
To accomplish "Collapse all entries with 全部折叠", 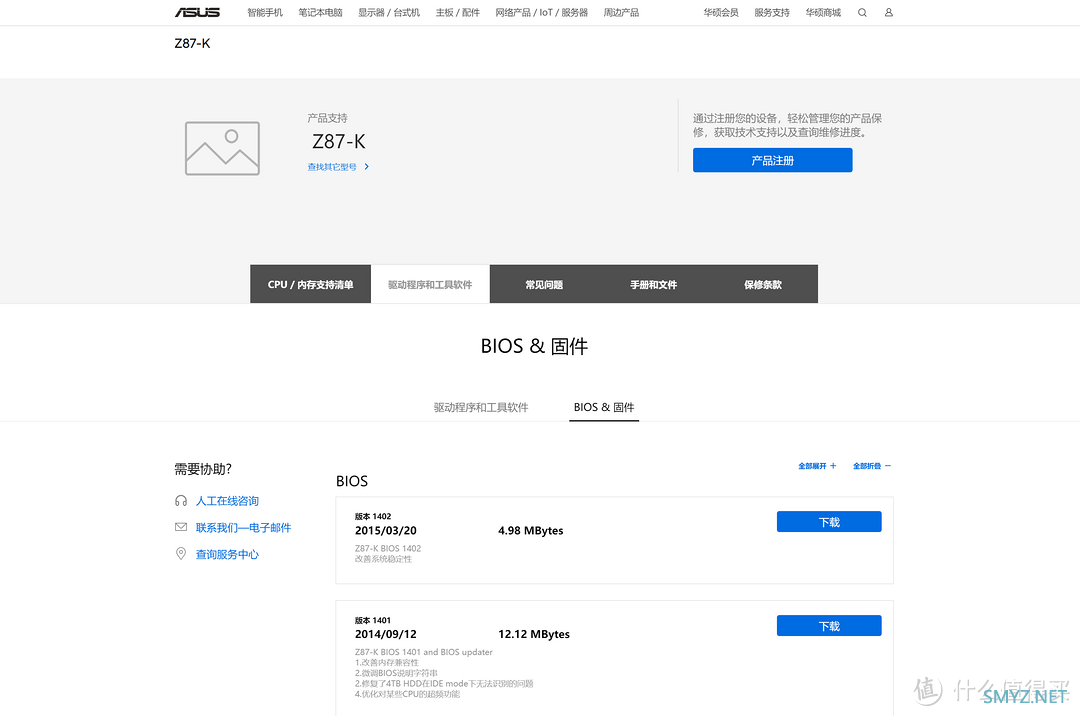I will pos(872,466).
